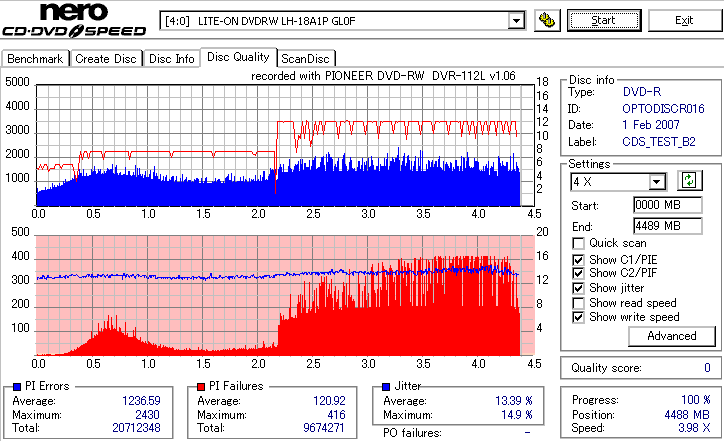724x441 pixels.
Task: Select the LITE-ON DVDRW drive combo box
Action: [x=342, y=21]
